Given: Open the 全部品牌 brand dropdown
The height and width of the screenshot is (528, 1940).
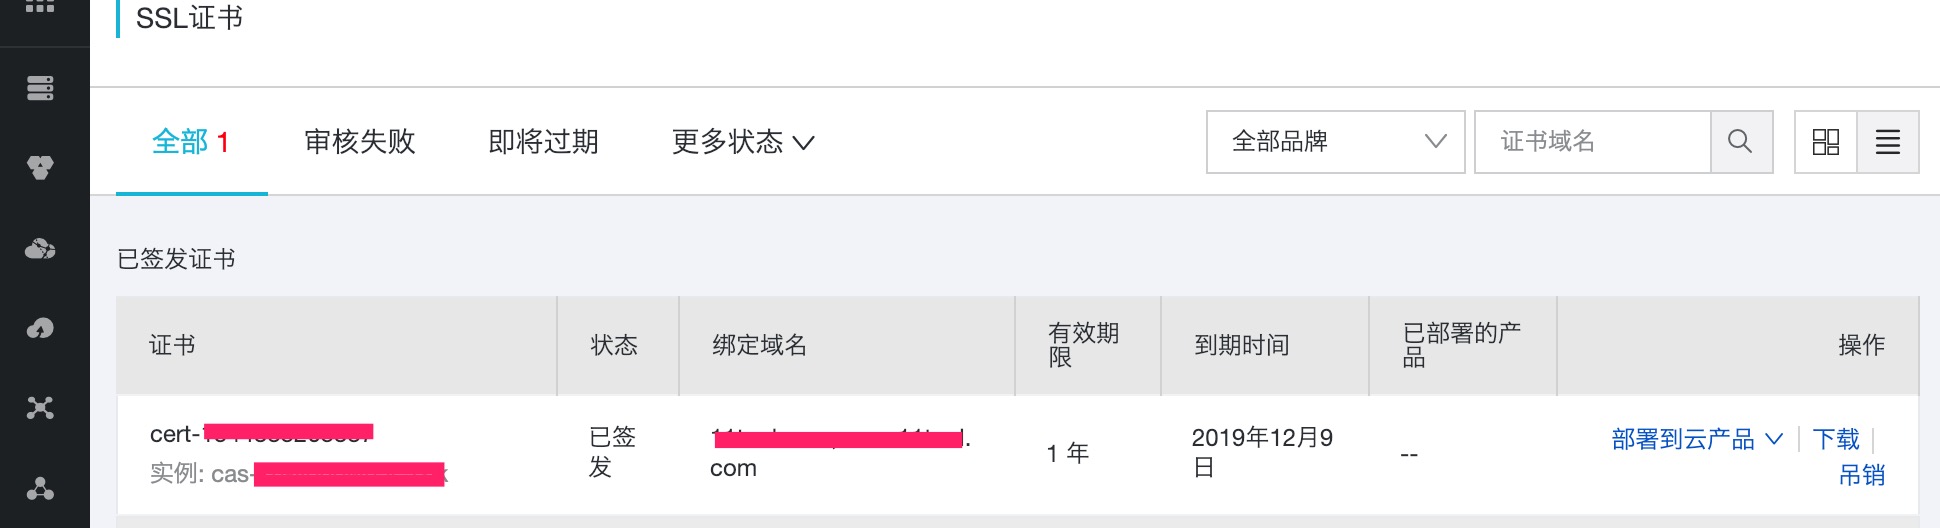Looking at the screenshot, I should (x=1336, y=142).
